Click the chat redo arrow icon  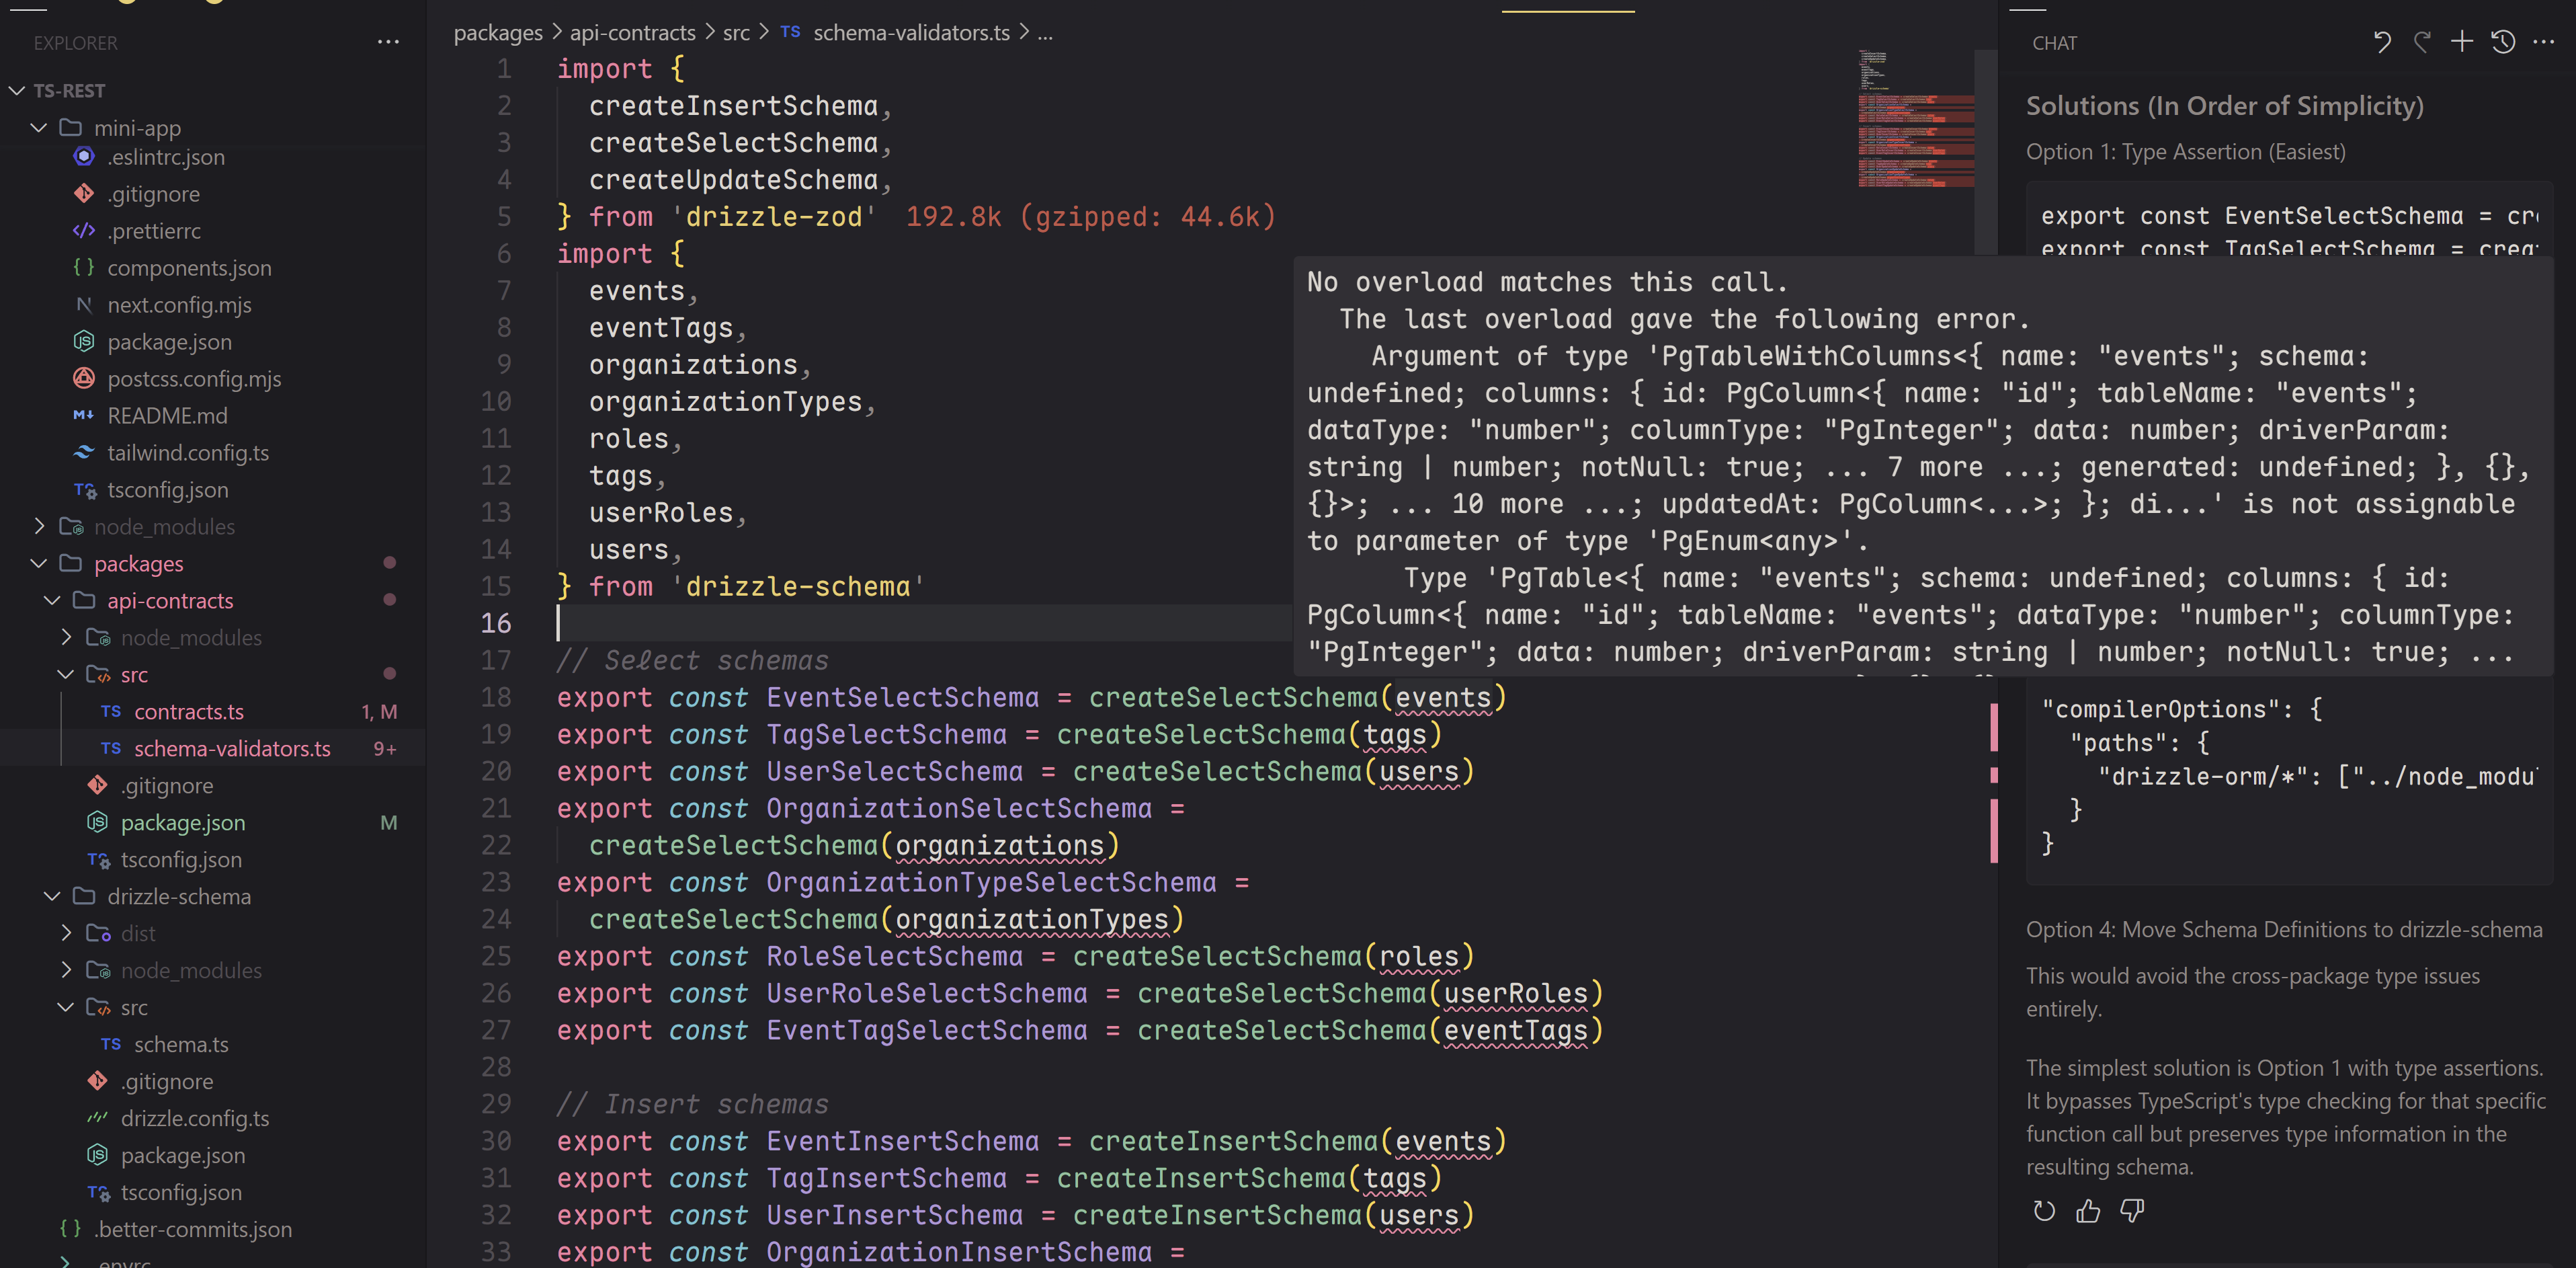pos(2422,42)
